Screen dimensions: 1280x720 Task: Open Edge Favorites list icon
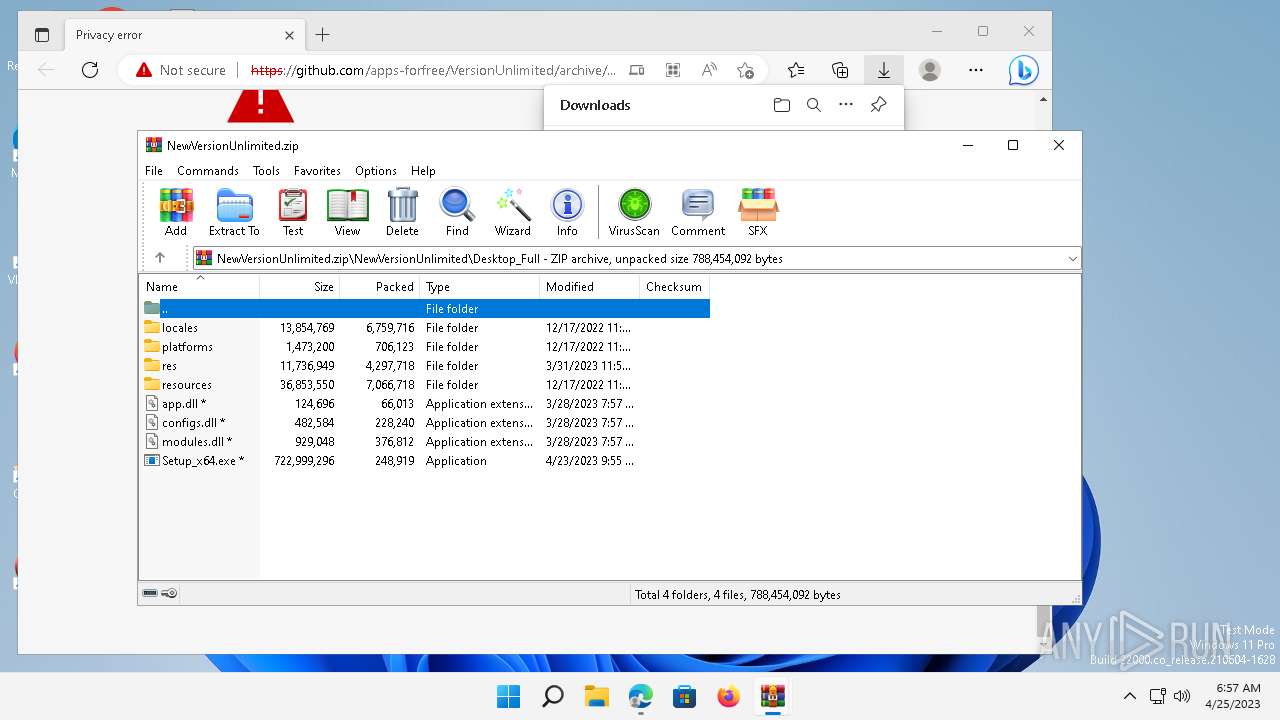point(796,70)
